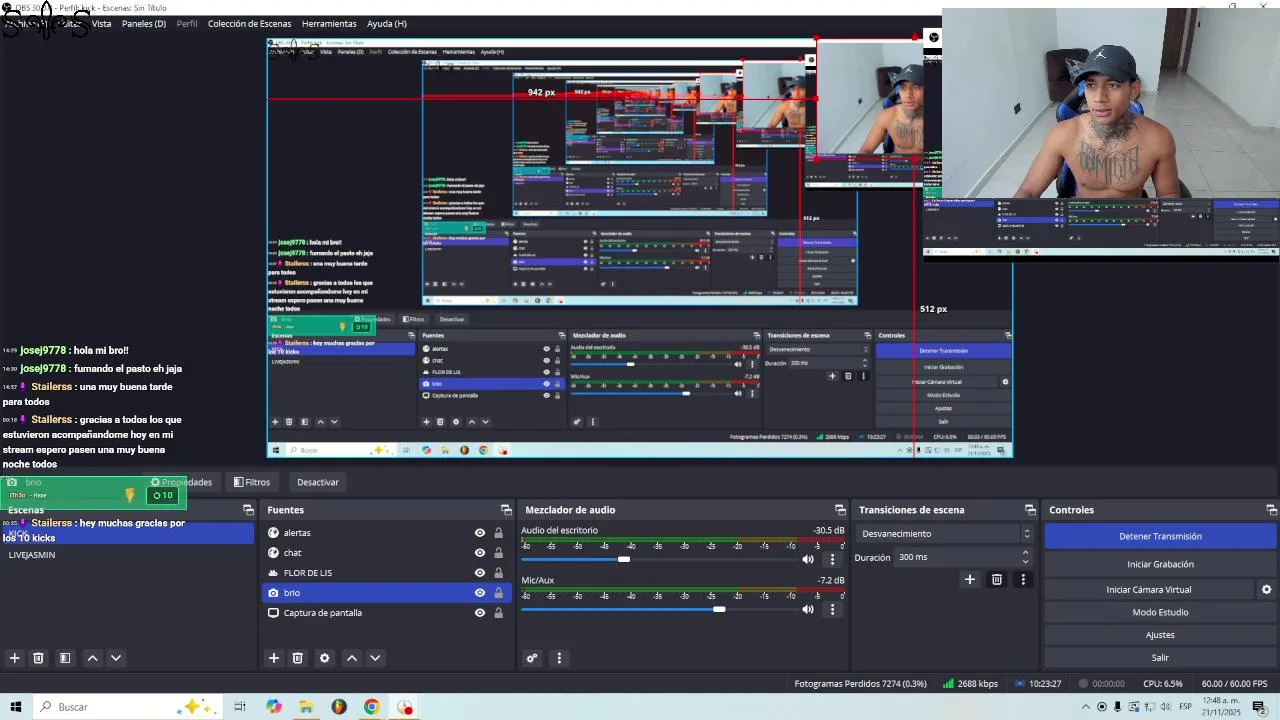Open transition properties three-dot menu
The image size is (1280, 720).
[1022, 579]
